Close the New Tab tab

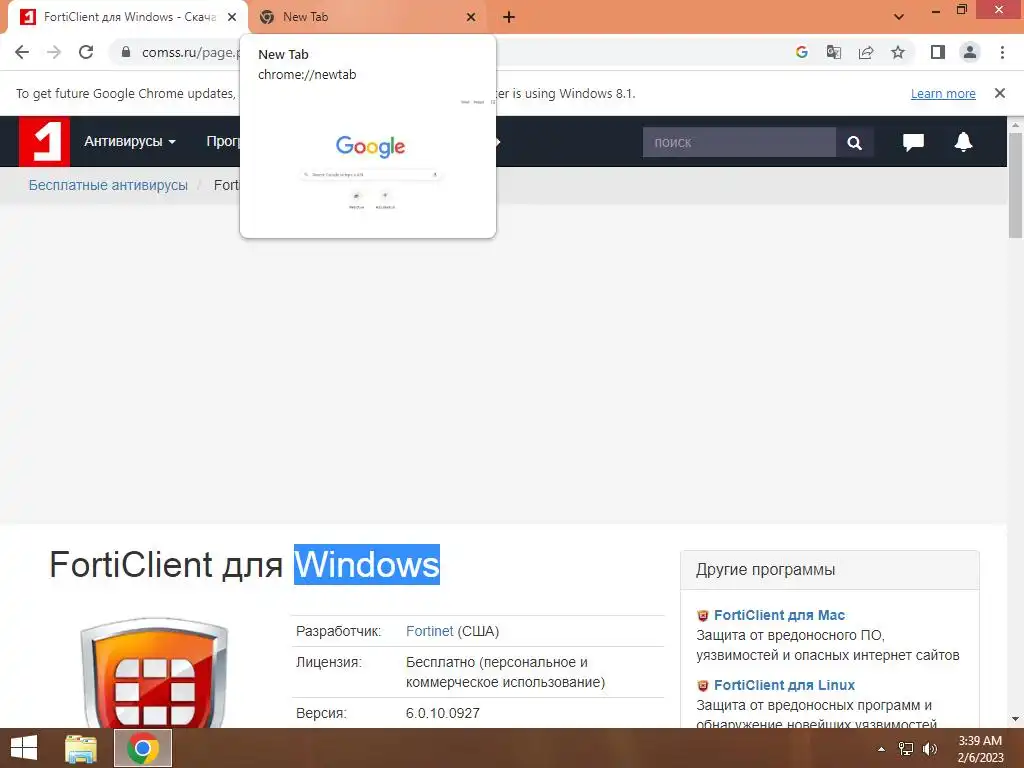point(471,17)
